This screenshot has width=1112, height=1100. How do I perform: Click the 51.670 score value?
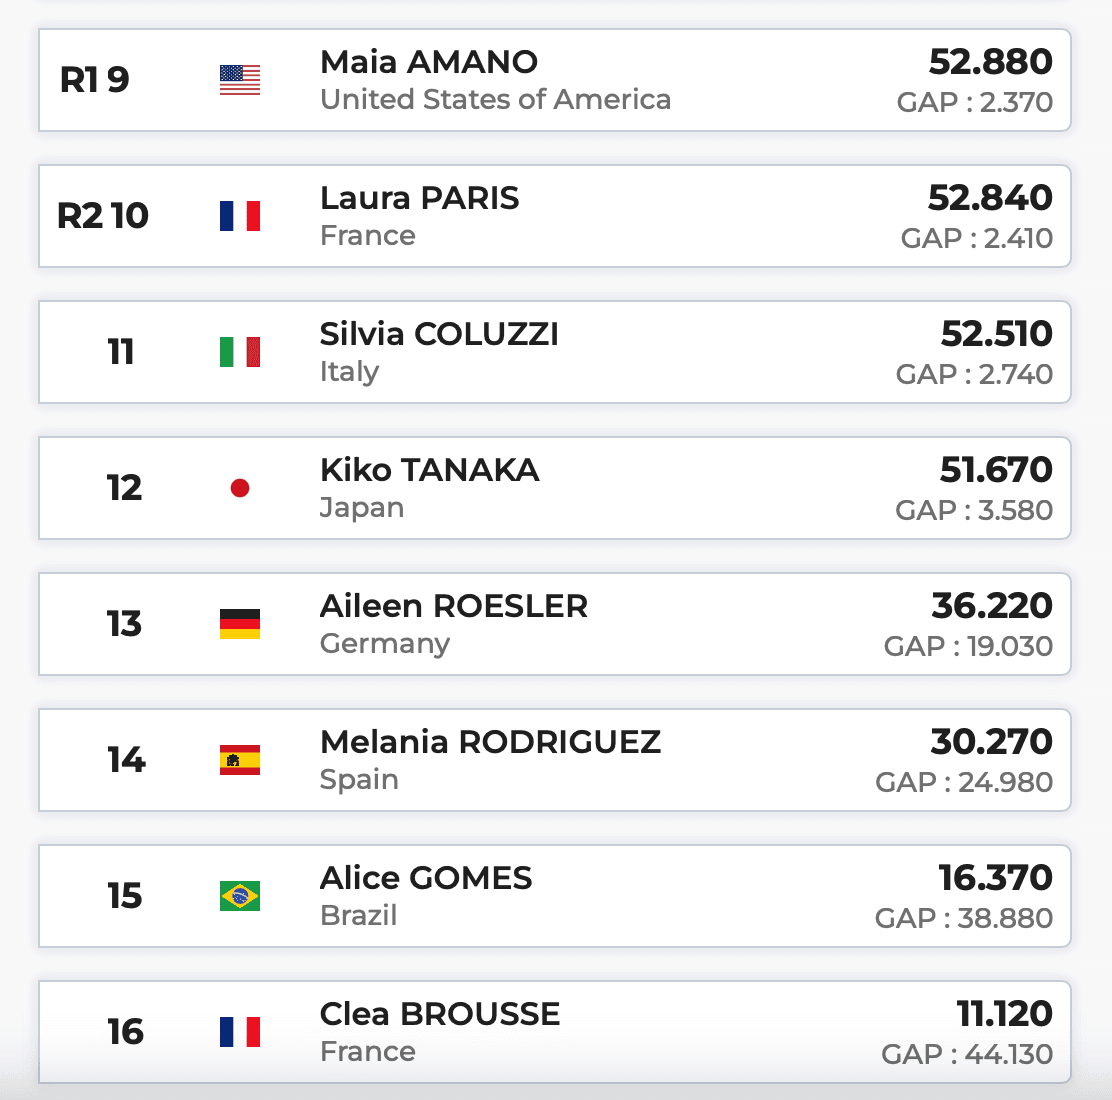click(x=996, y=470)
